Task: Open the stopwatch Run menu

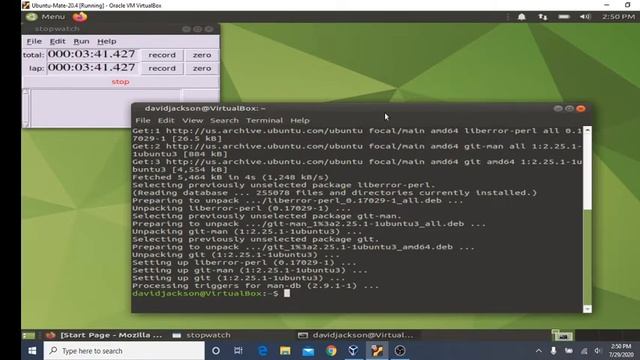Action: (81, 41)
